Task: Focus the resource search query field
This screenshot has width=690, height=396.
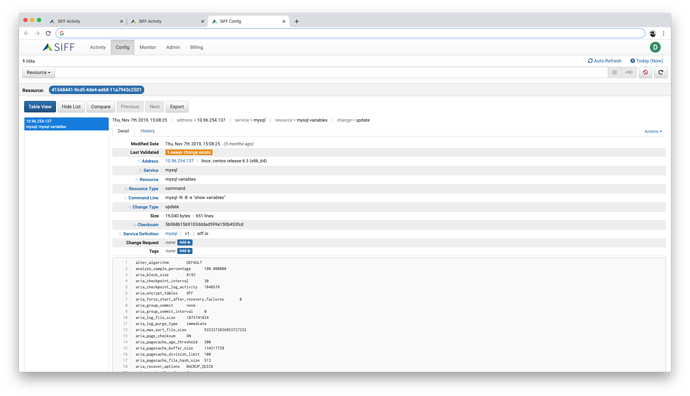Action: coord(331,73)
